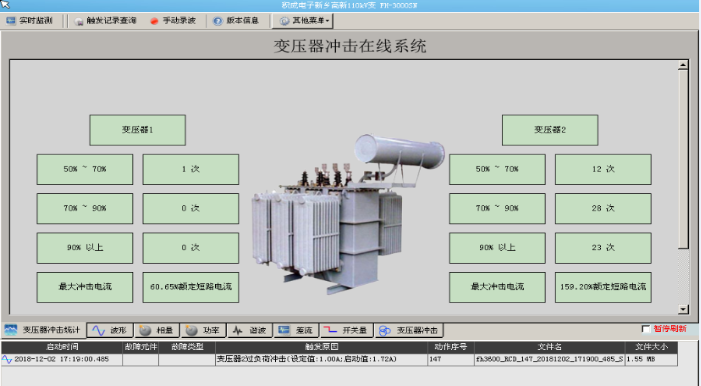Click the 变压器2 50%~70% range box
The width and height of the screenshot is (701, 386).
tap(497, 170)
